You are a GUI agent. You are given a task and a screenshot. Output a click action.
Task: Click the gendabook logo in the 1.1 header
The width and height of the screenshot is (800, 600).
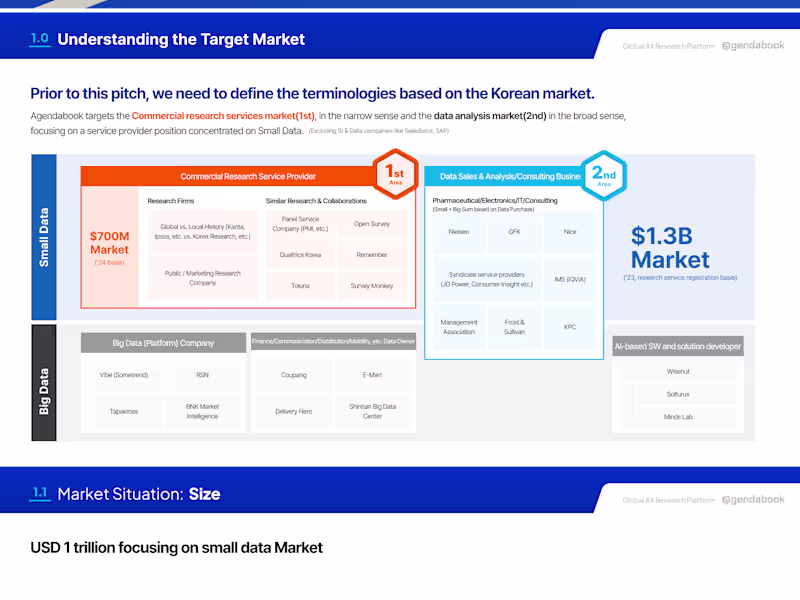(753, 499)
